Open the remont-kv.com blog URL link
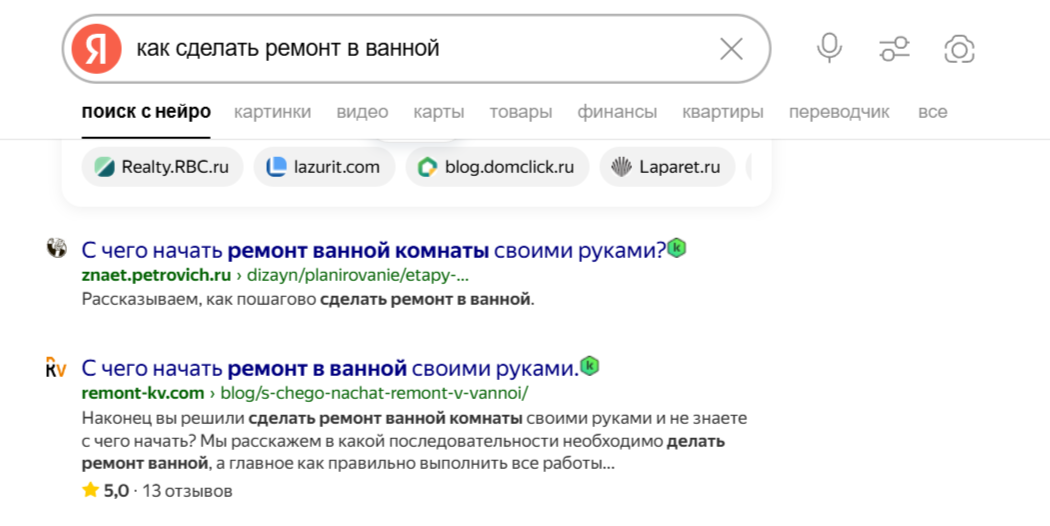The width and height of the screenshot is (1050, 526). 305,393
